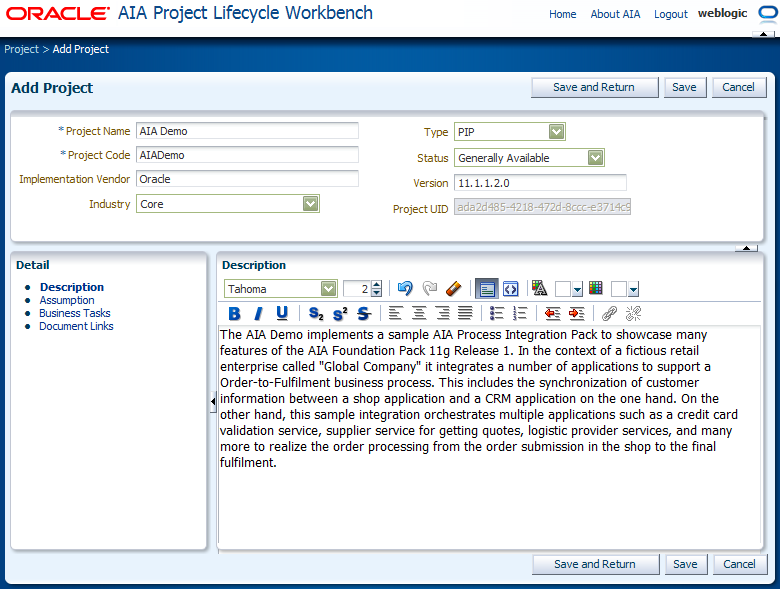Click the foreground text color icon
This screenshot has height=589, width=780.
coord(539,288)
